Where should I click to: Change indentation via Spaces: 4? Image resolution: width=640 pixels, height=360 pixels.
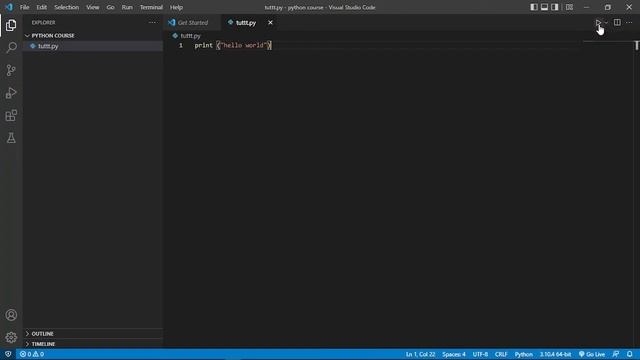[x=453, y=354]
